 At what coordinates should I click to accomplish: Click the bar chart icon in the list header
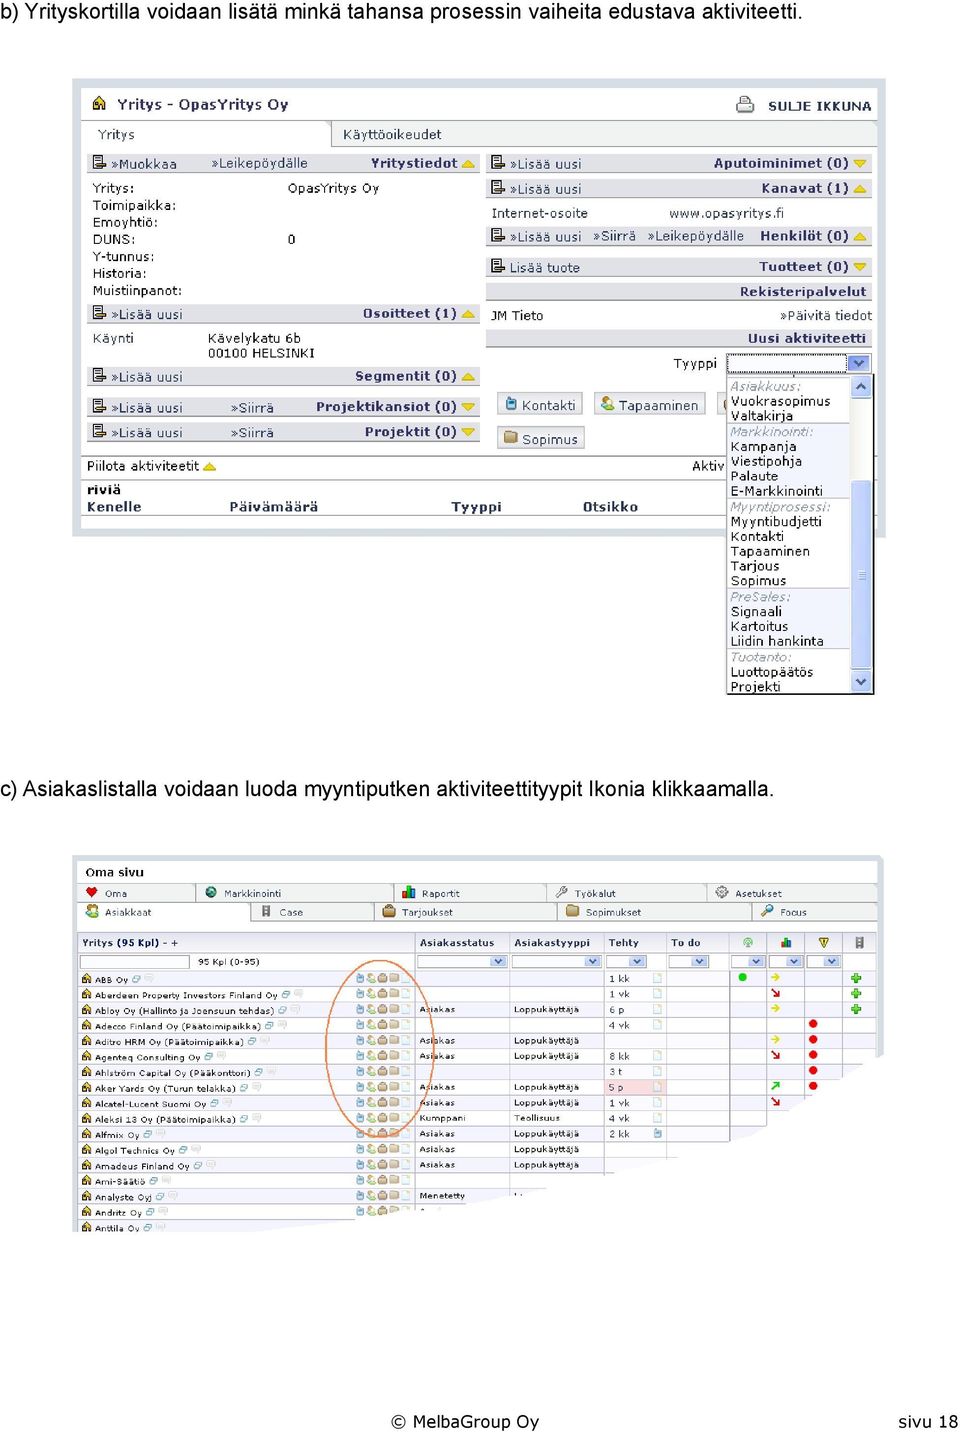[786, 942]
